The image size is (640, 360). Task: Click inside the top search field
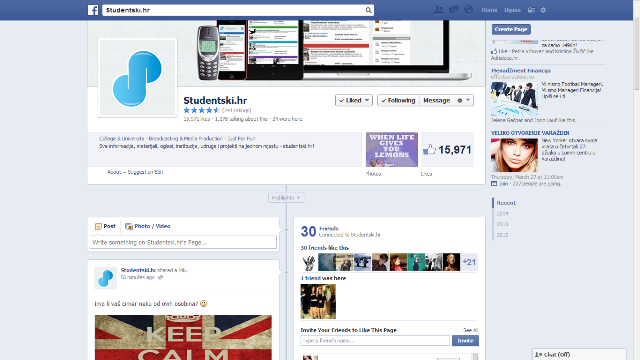coord(233,10)
